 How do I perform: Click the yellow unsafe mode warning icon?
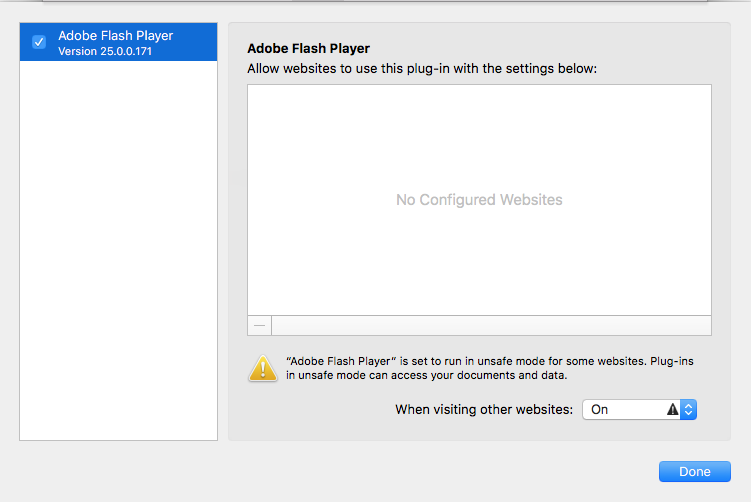click(263, 367)
